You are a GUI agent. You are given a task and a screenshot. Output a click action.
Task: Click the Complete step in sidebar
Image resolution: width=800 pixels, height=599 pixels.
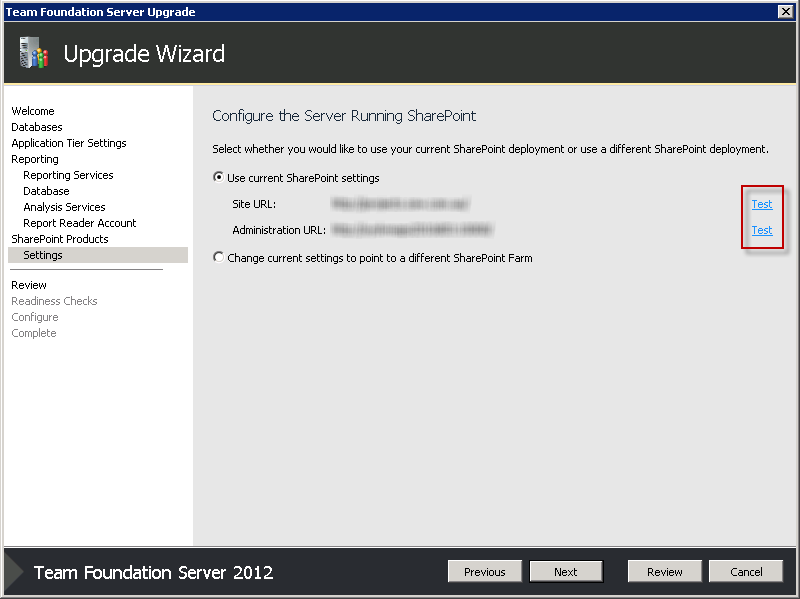pos(34,333)
